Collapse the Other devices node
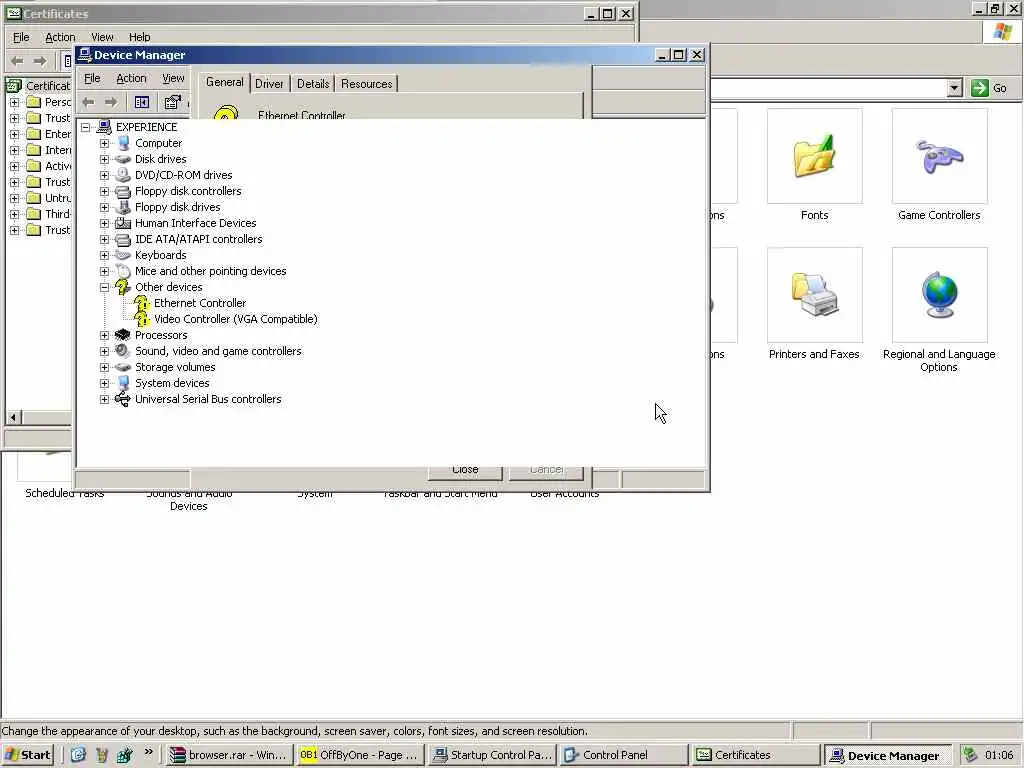 point(104,287)
